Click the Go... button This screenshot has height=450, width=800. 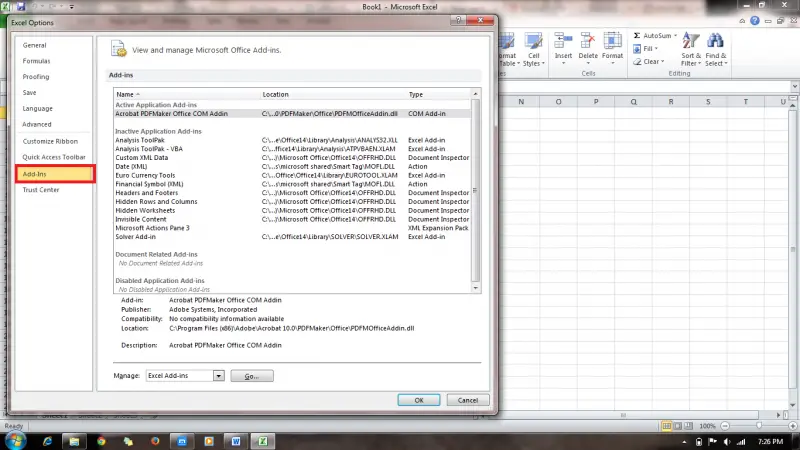(x=252, y=376)
